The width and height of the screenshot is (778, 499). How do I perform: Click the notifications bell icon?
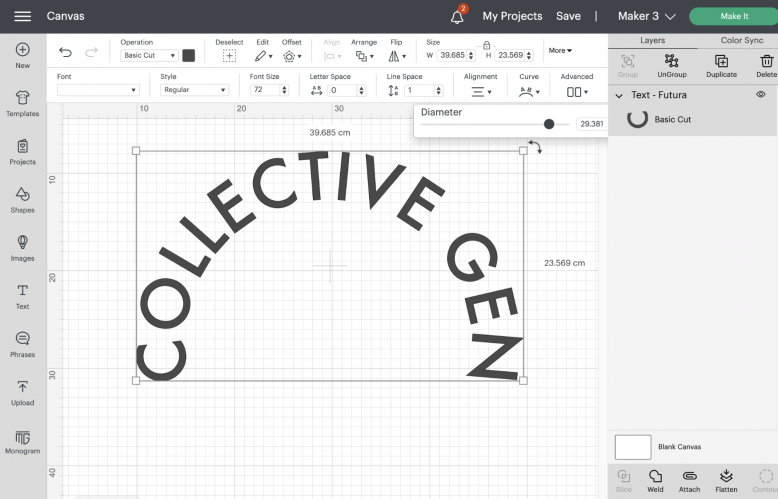457,16
